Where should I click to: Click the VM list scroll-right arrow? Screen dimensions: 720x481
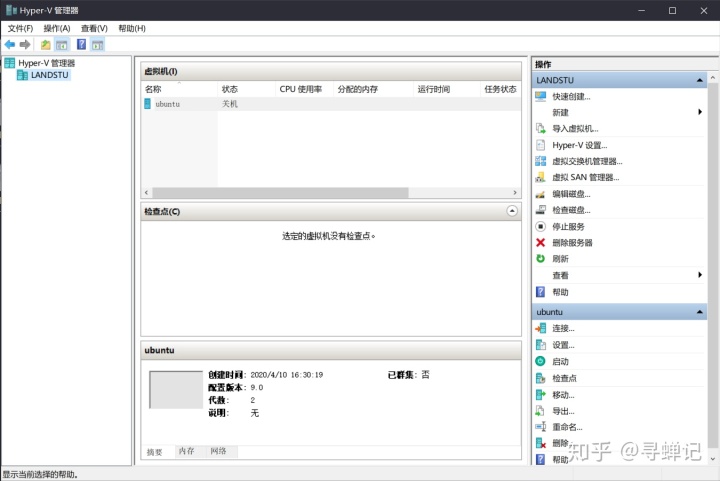515,192
